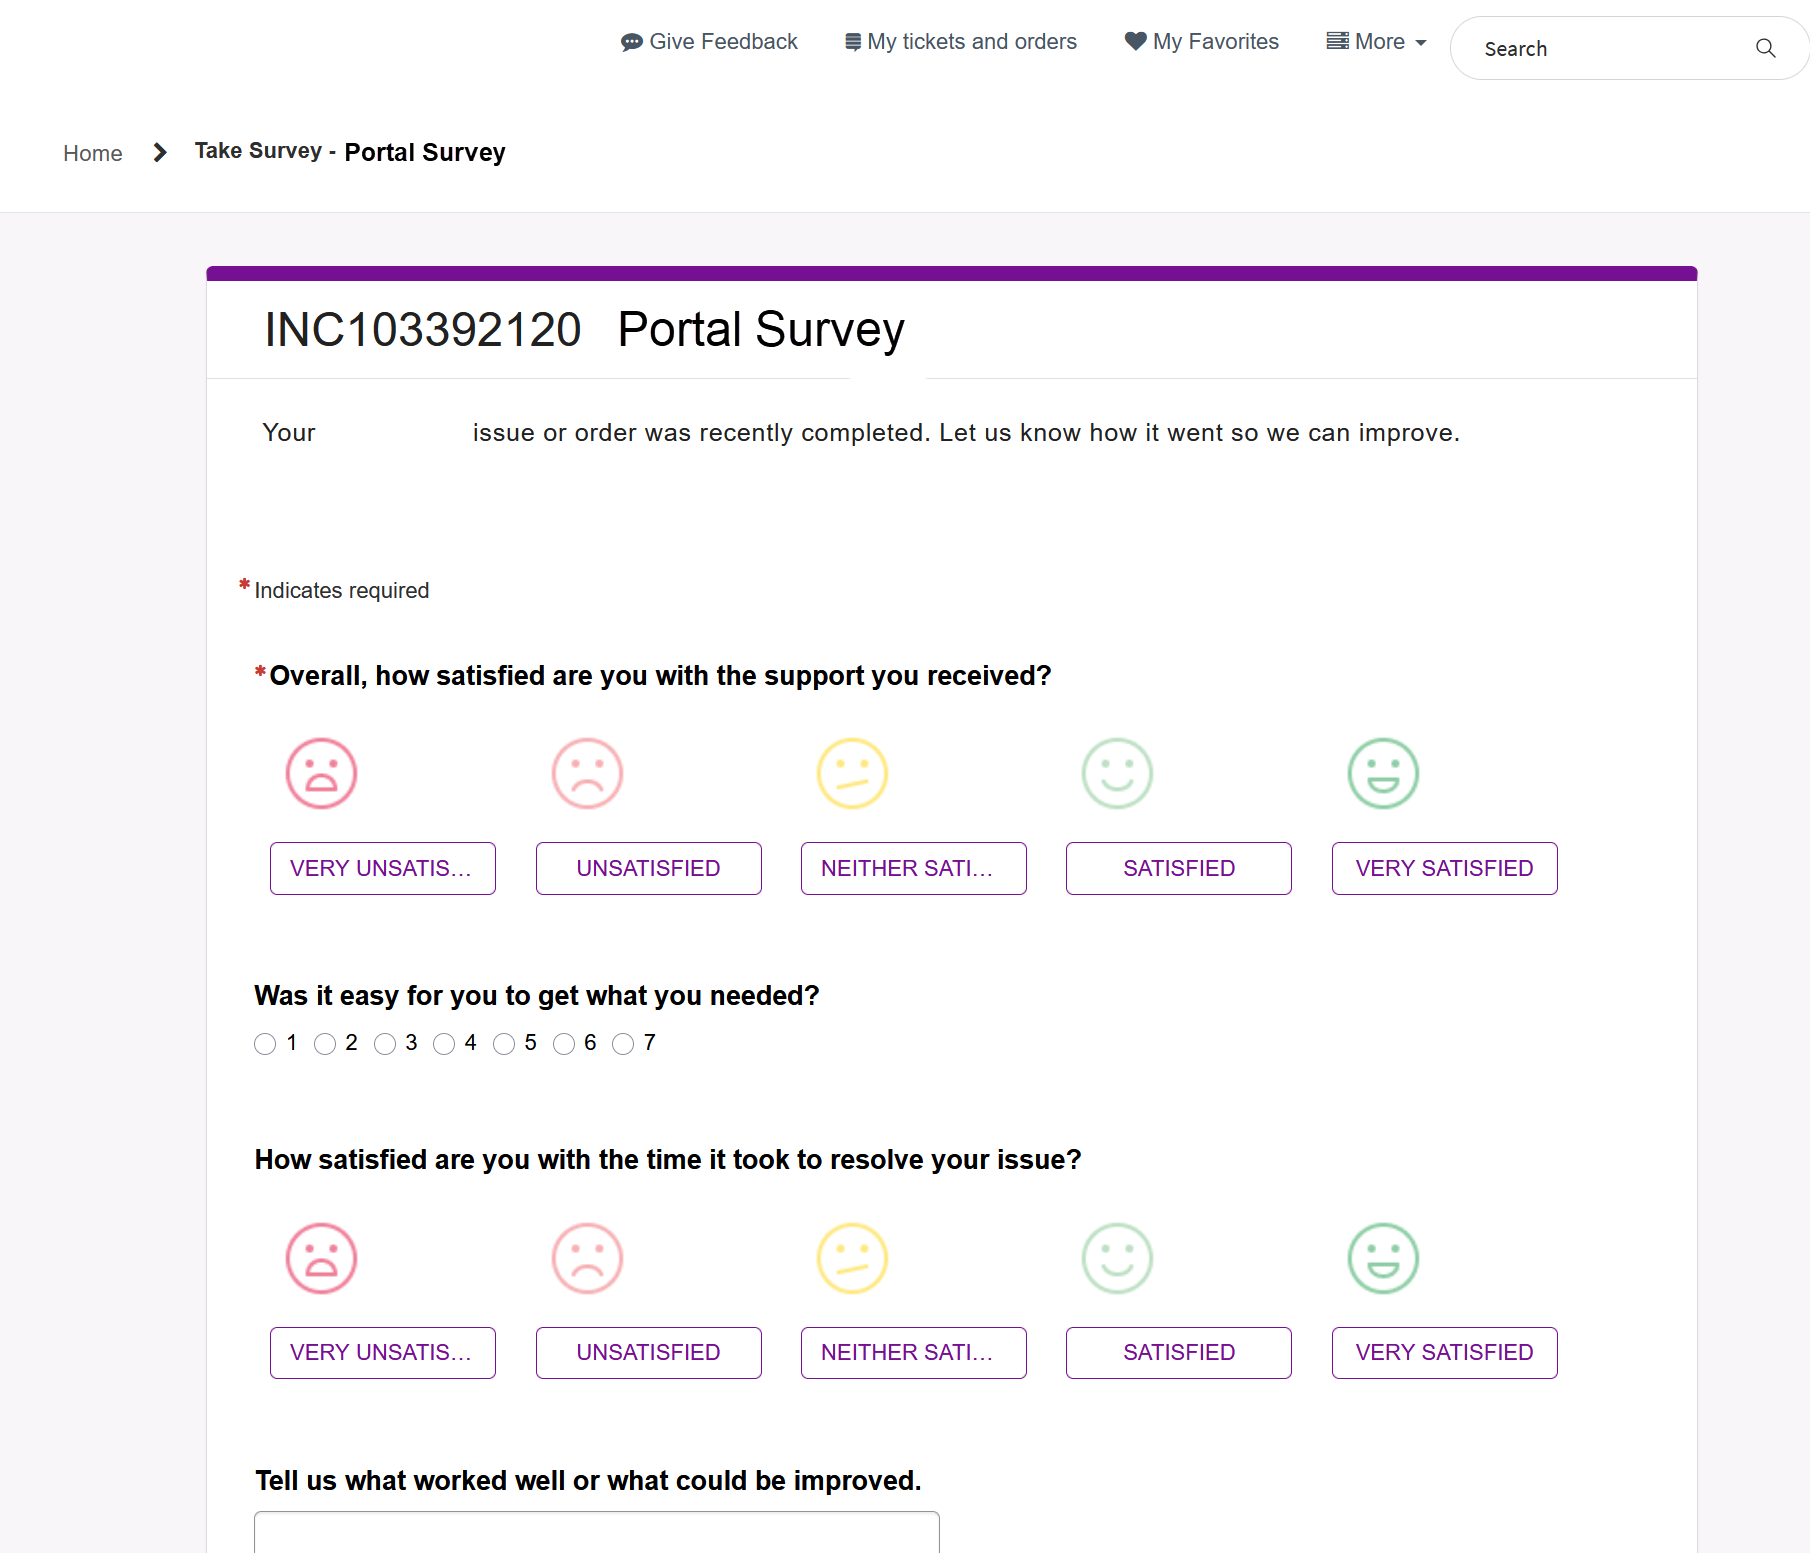
Task: Select the neutral face for resolution time
Action: 852,1258
